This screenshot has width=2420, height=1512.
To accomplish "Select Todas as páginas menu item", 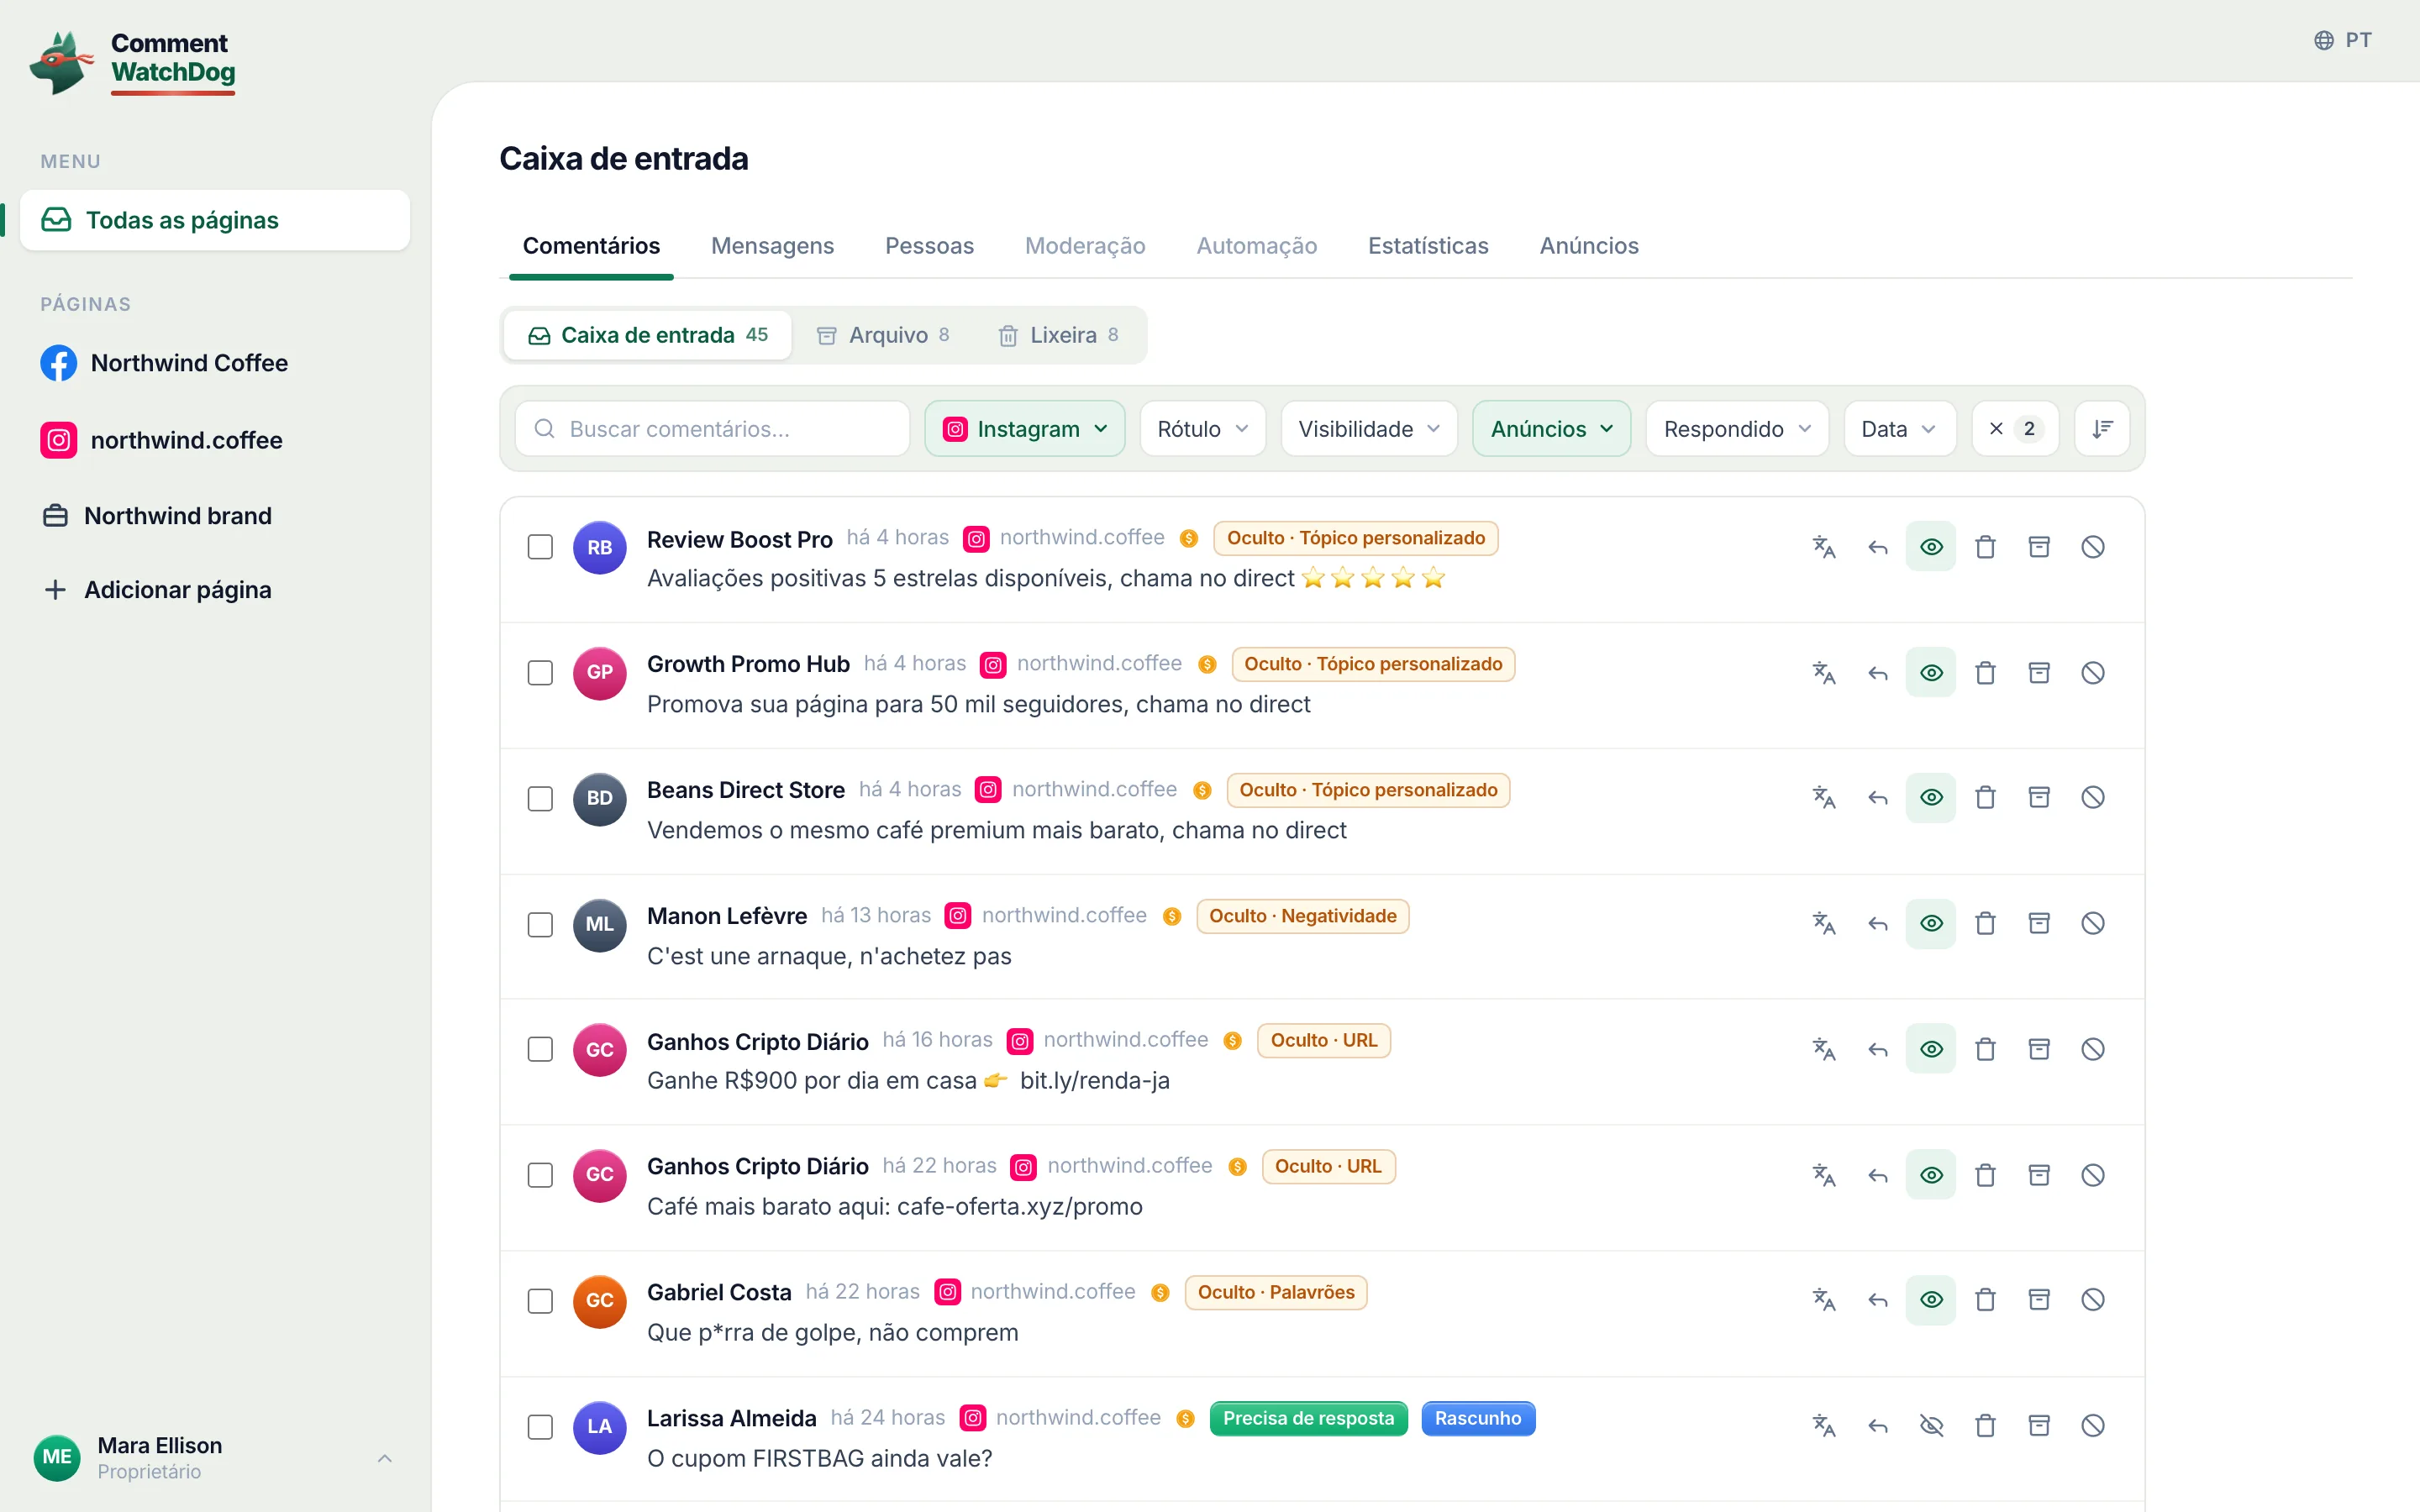I will [214, 220].
